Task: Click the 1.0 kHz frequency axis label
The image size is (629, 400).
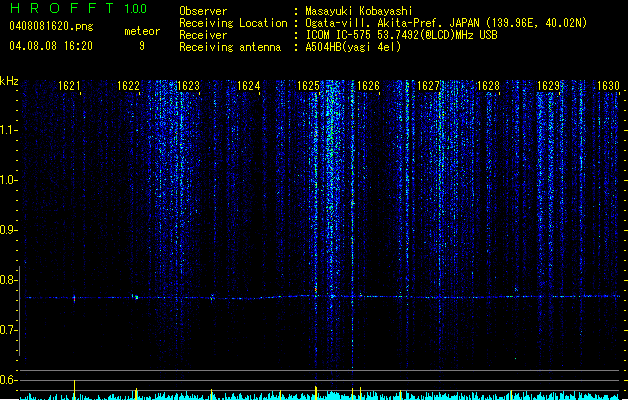Action: [x=8, y=180]
